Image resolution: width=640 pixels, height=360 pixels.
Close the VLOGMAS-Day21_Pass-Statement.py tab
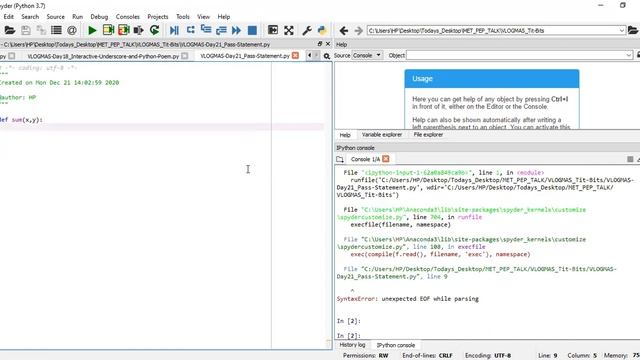(295, 56)
